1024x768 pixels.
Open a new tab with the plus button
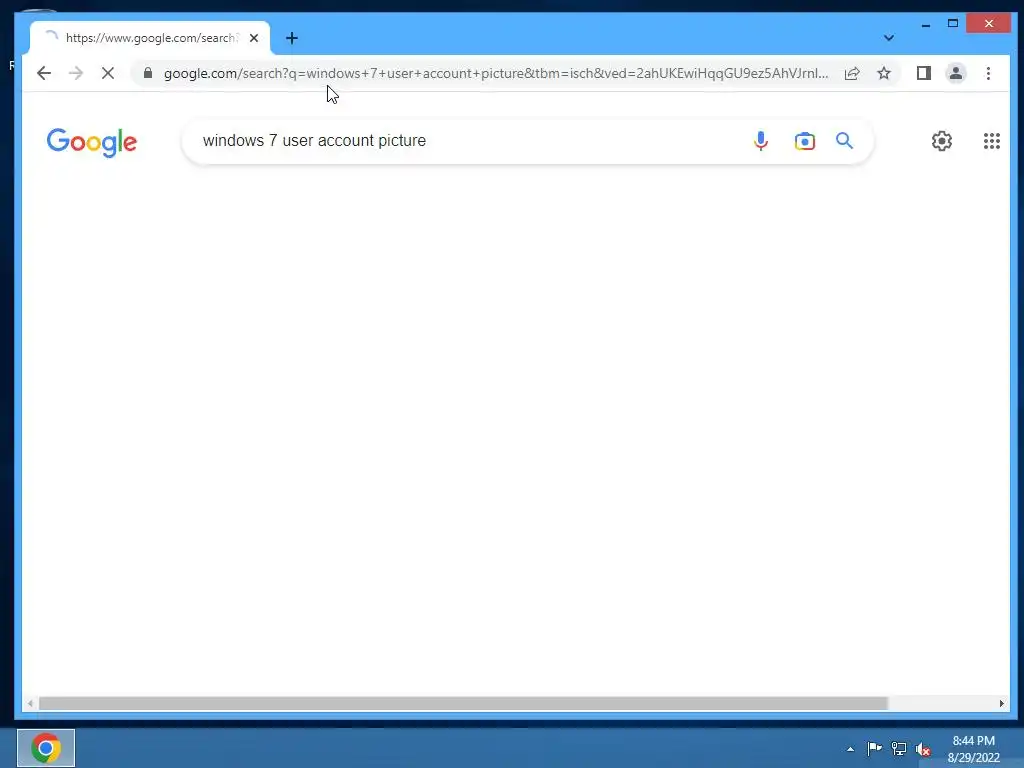pyautogui.click(x=292, y=39)
